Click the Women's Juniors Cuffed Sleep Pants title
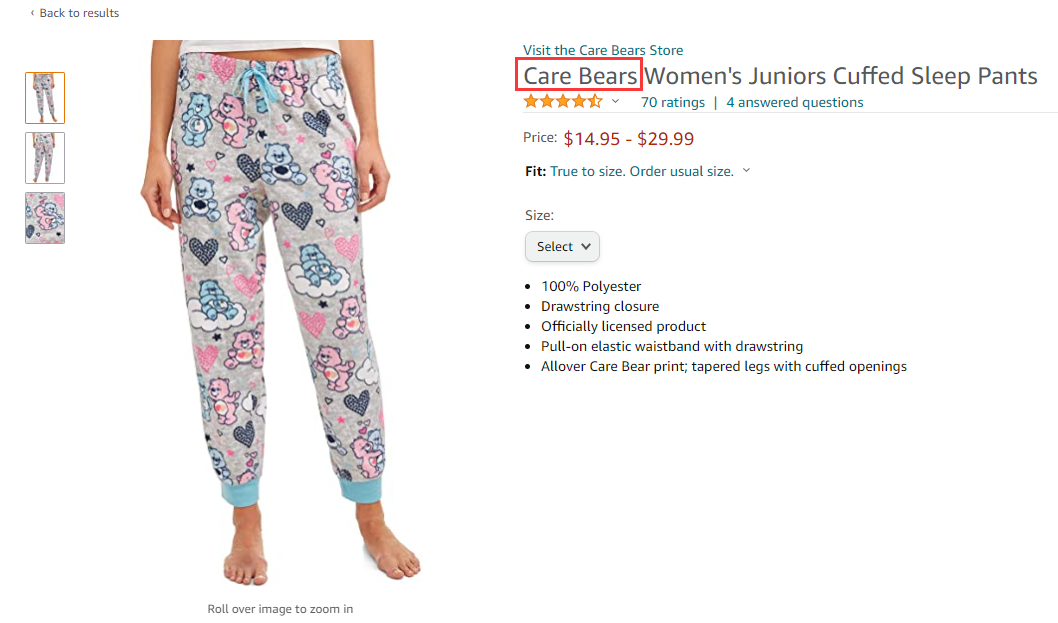Image resolution: width=1058 pixels, height=623 pixels. [840, 76]
